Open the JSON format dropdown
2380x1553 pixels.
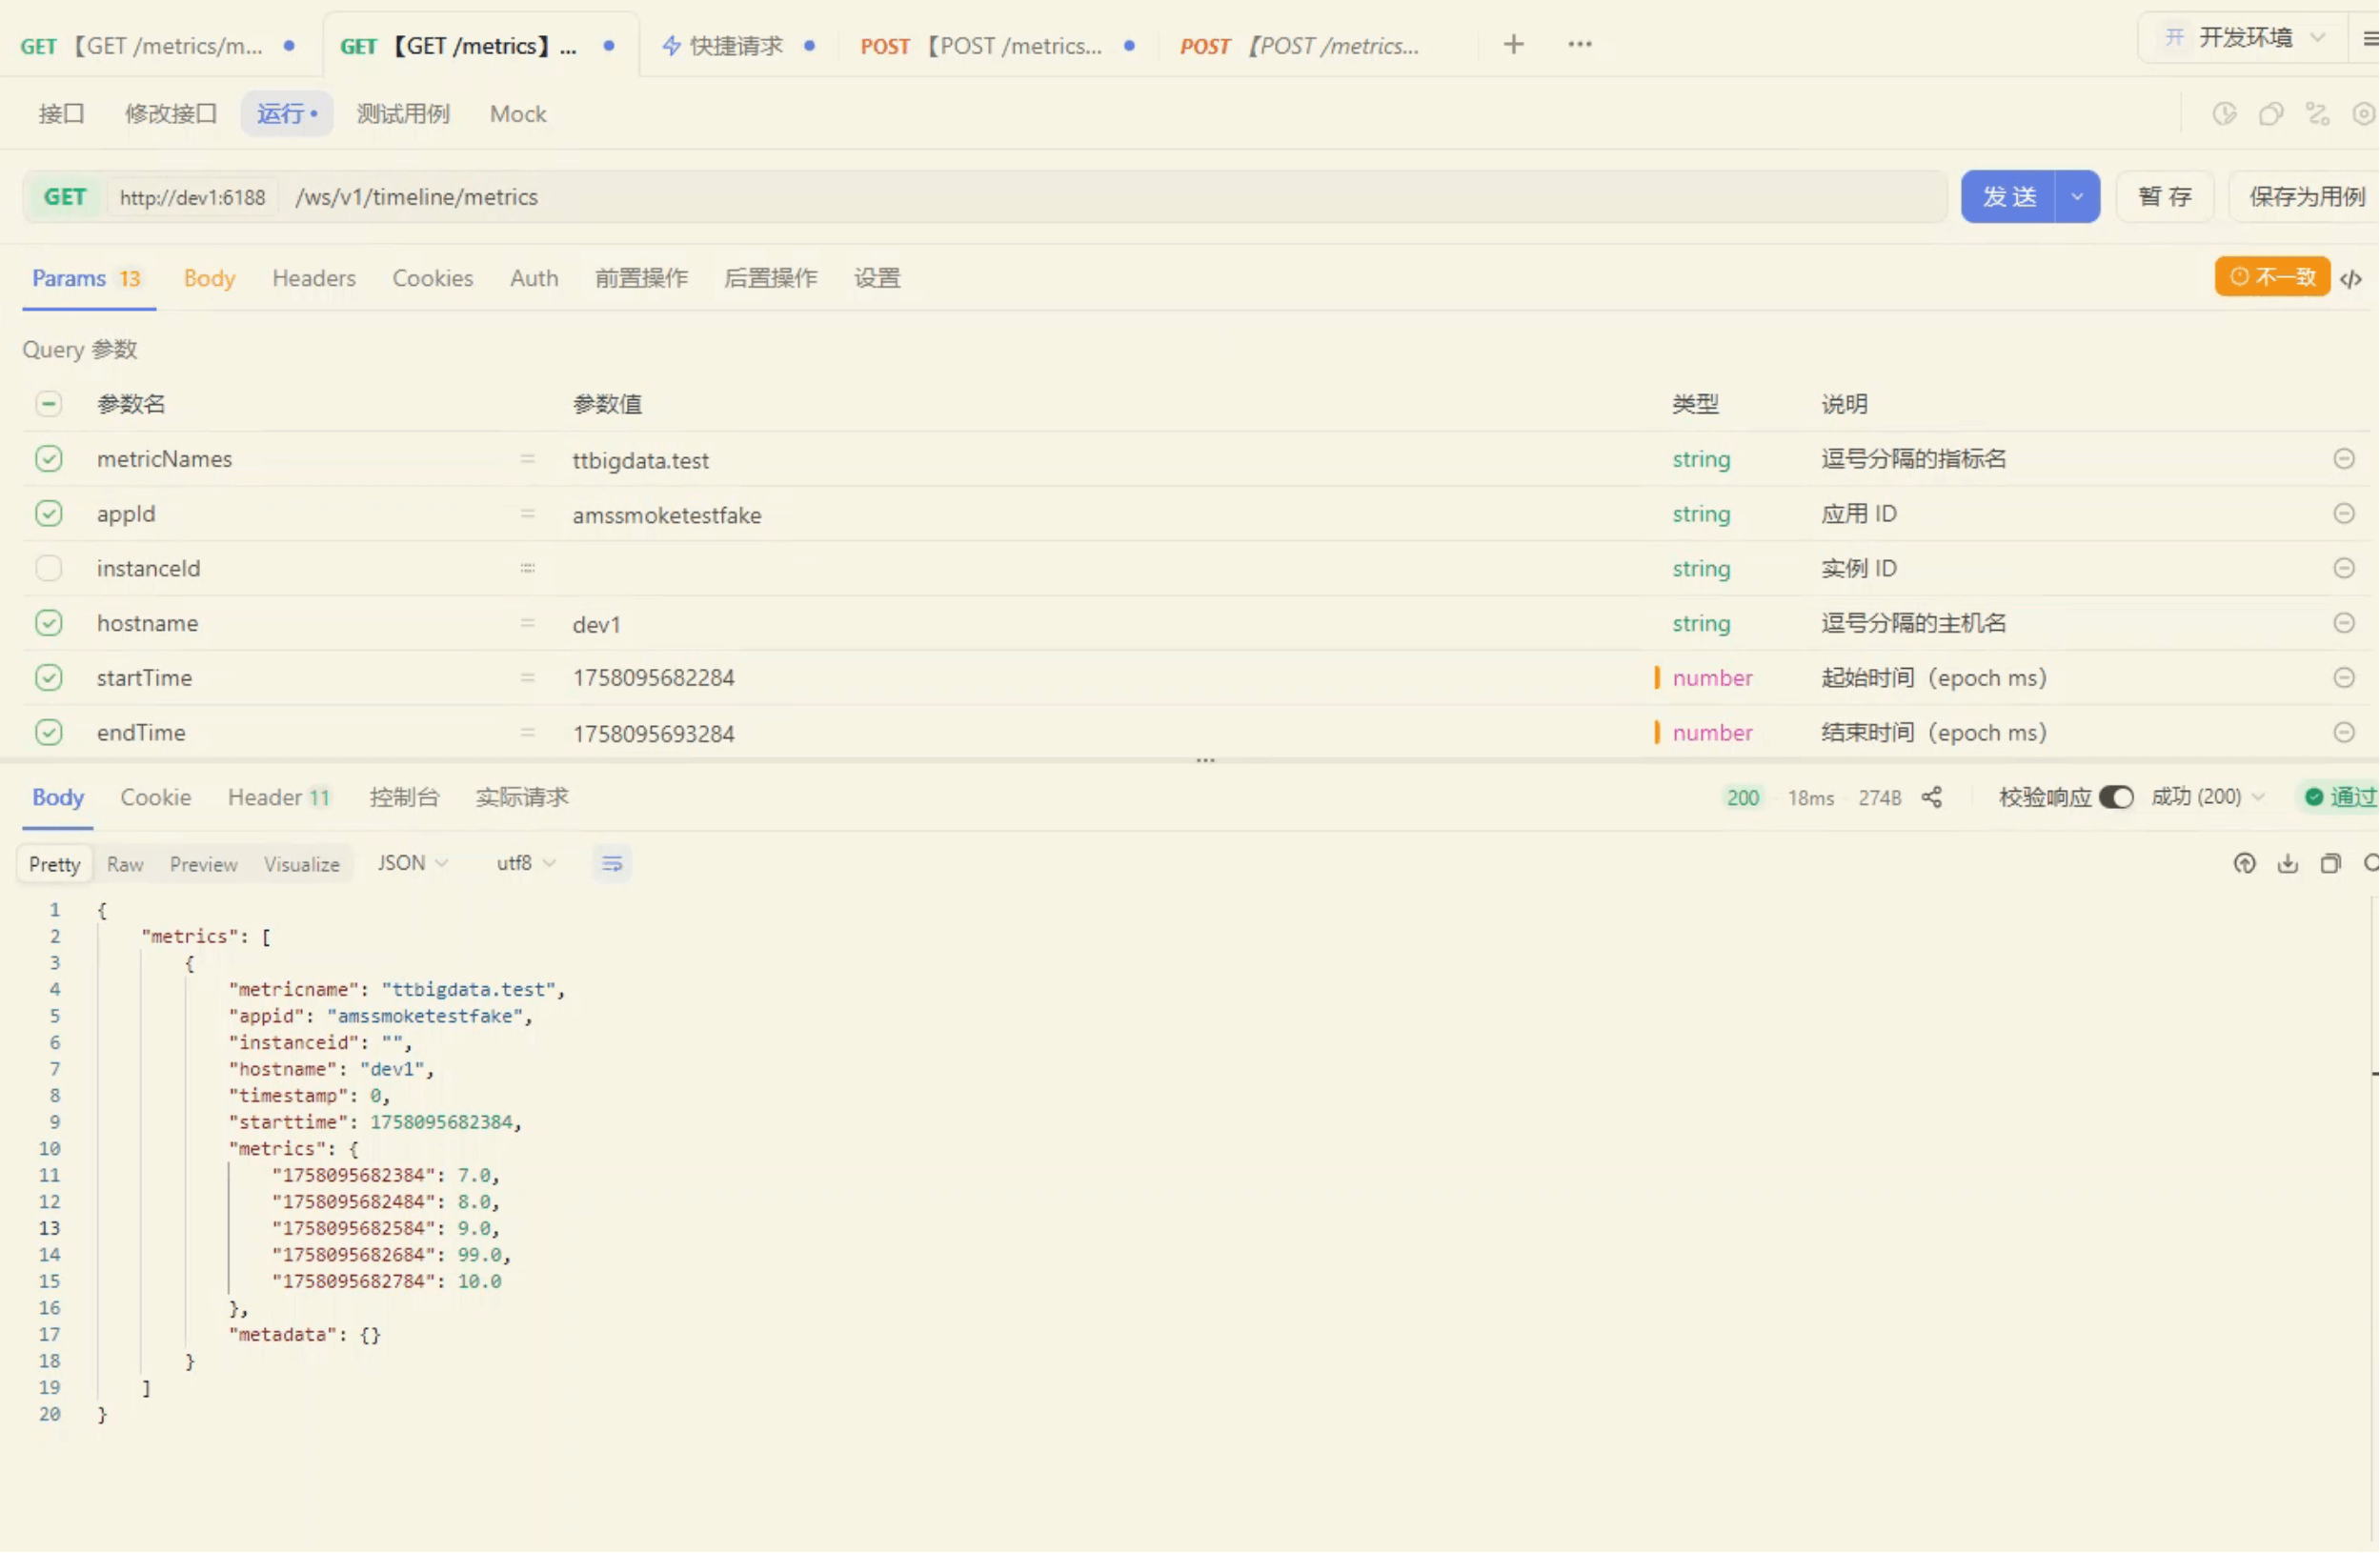pos(412,864)
